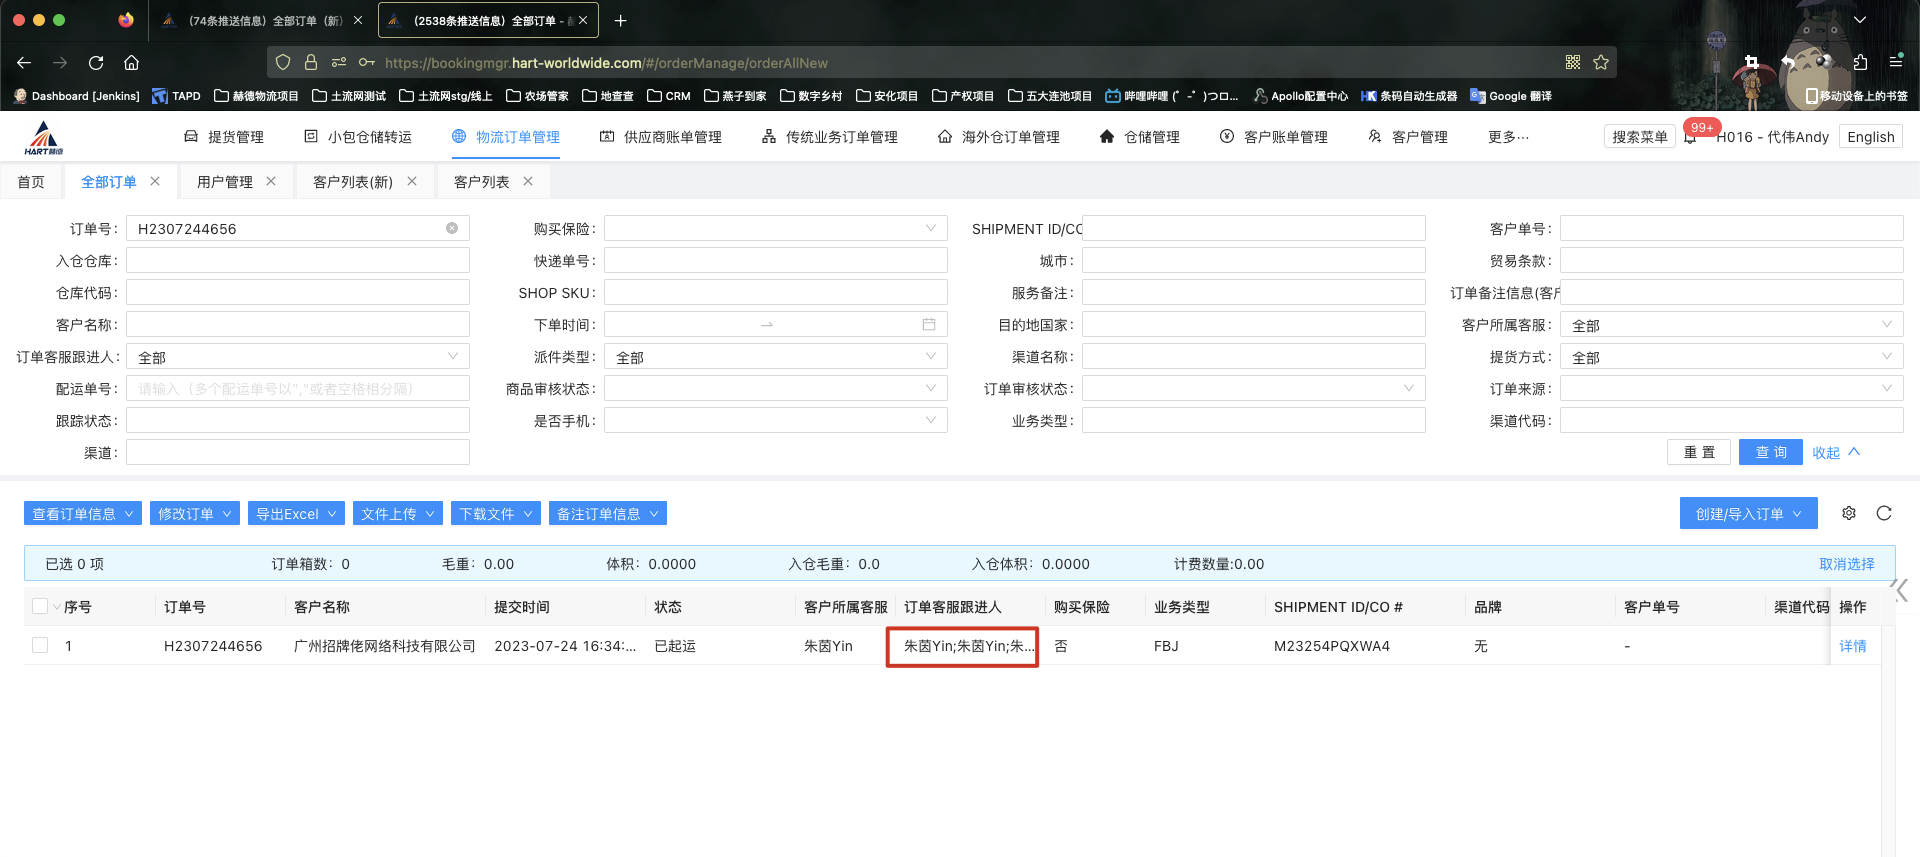Switch to the 客户列表(新) tab

tap(352, 182)
